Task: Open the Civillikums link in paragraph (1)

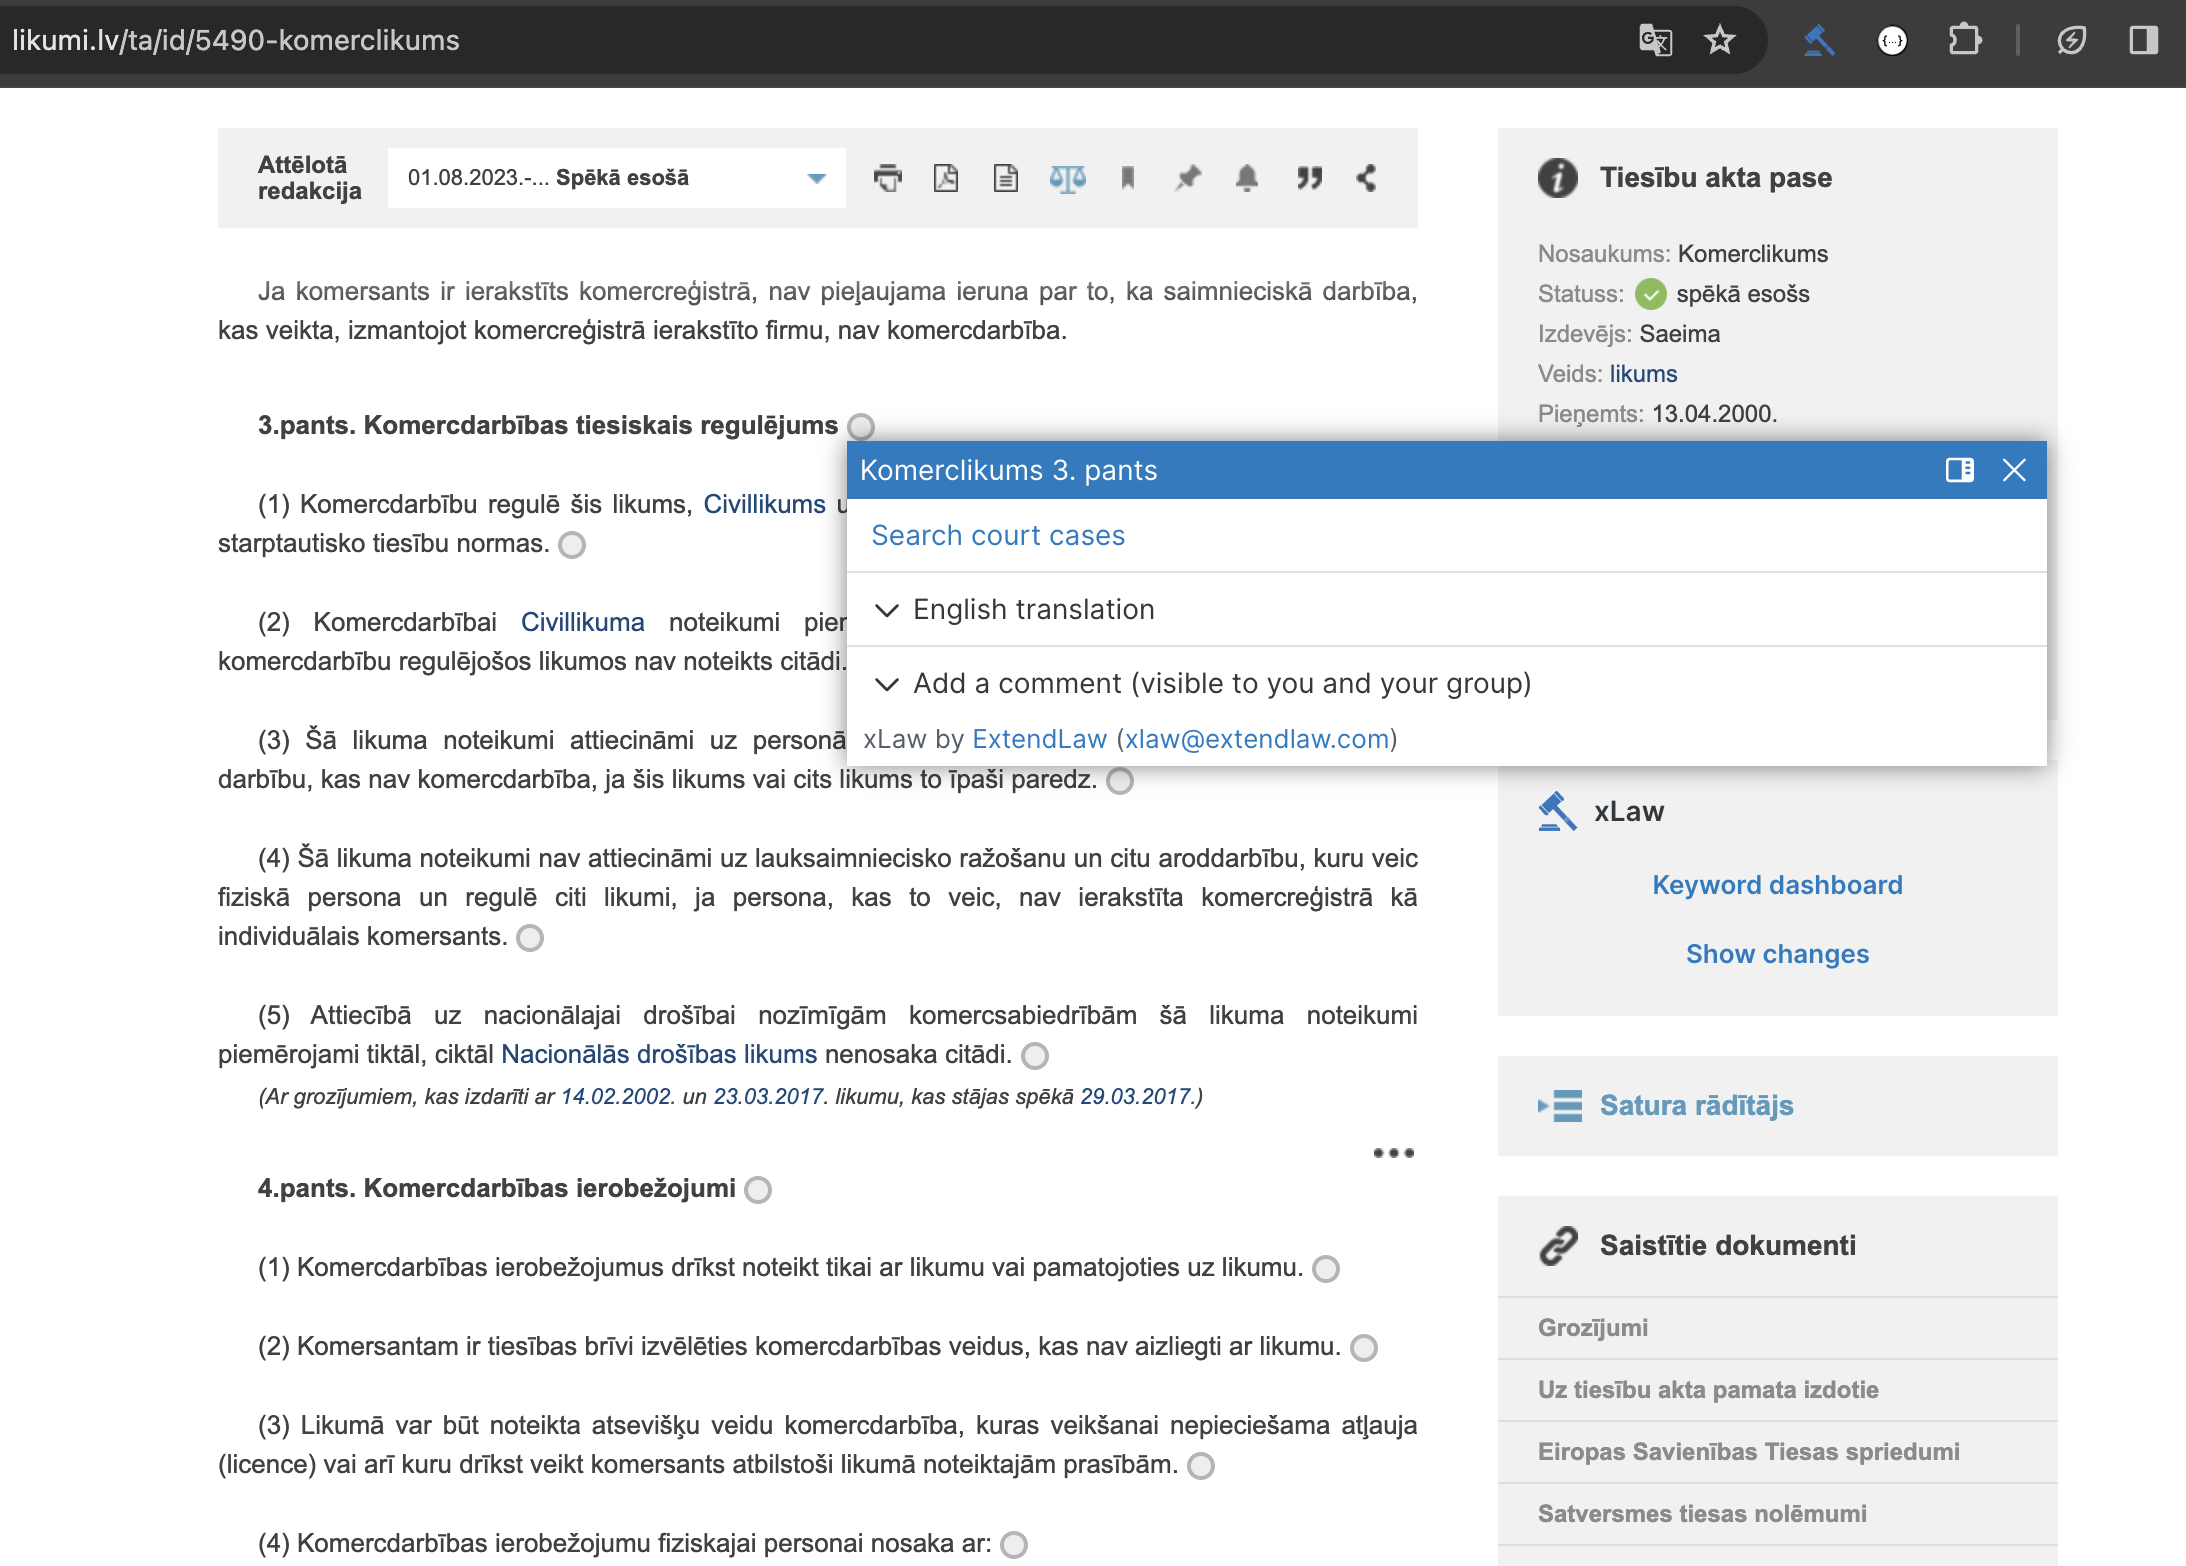Action: 764,504
